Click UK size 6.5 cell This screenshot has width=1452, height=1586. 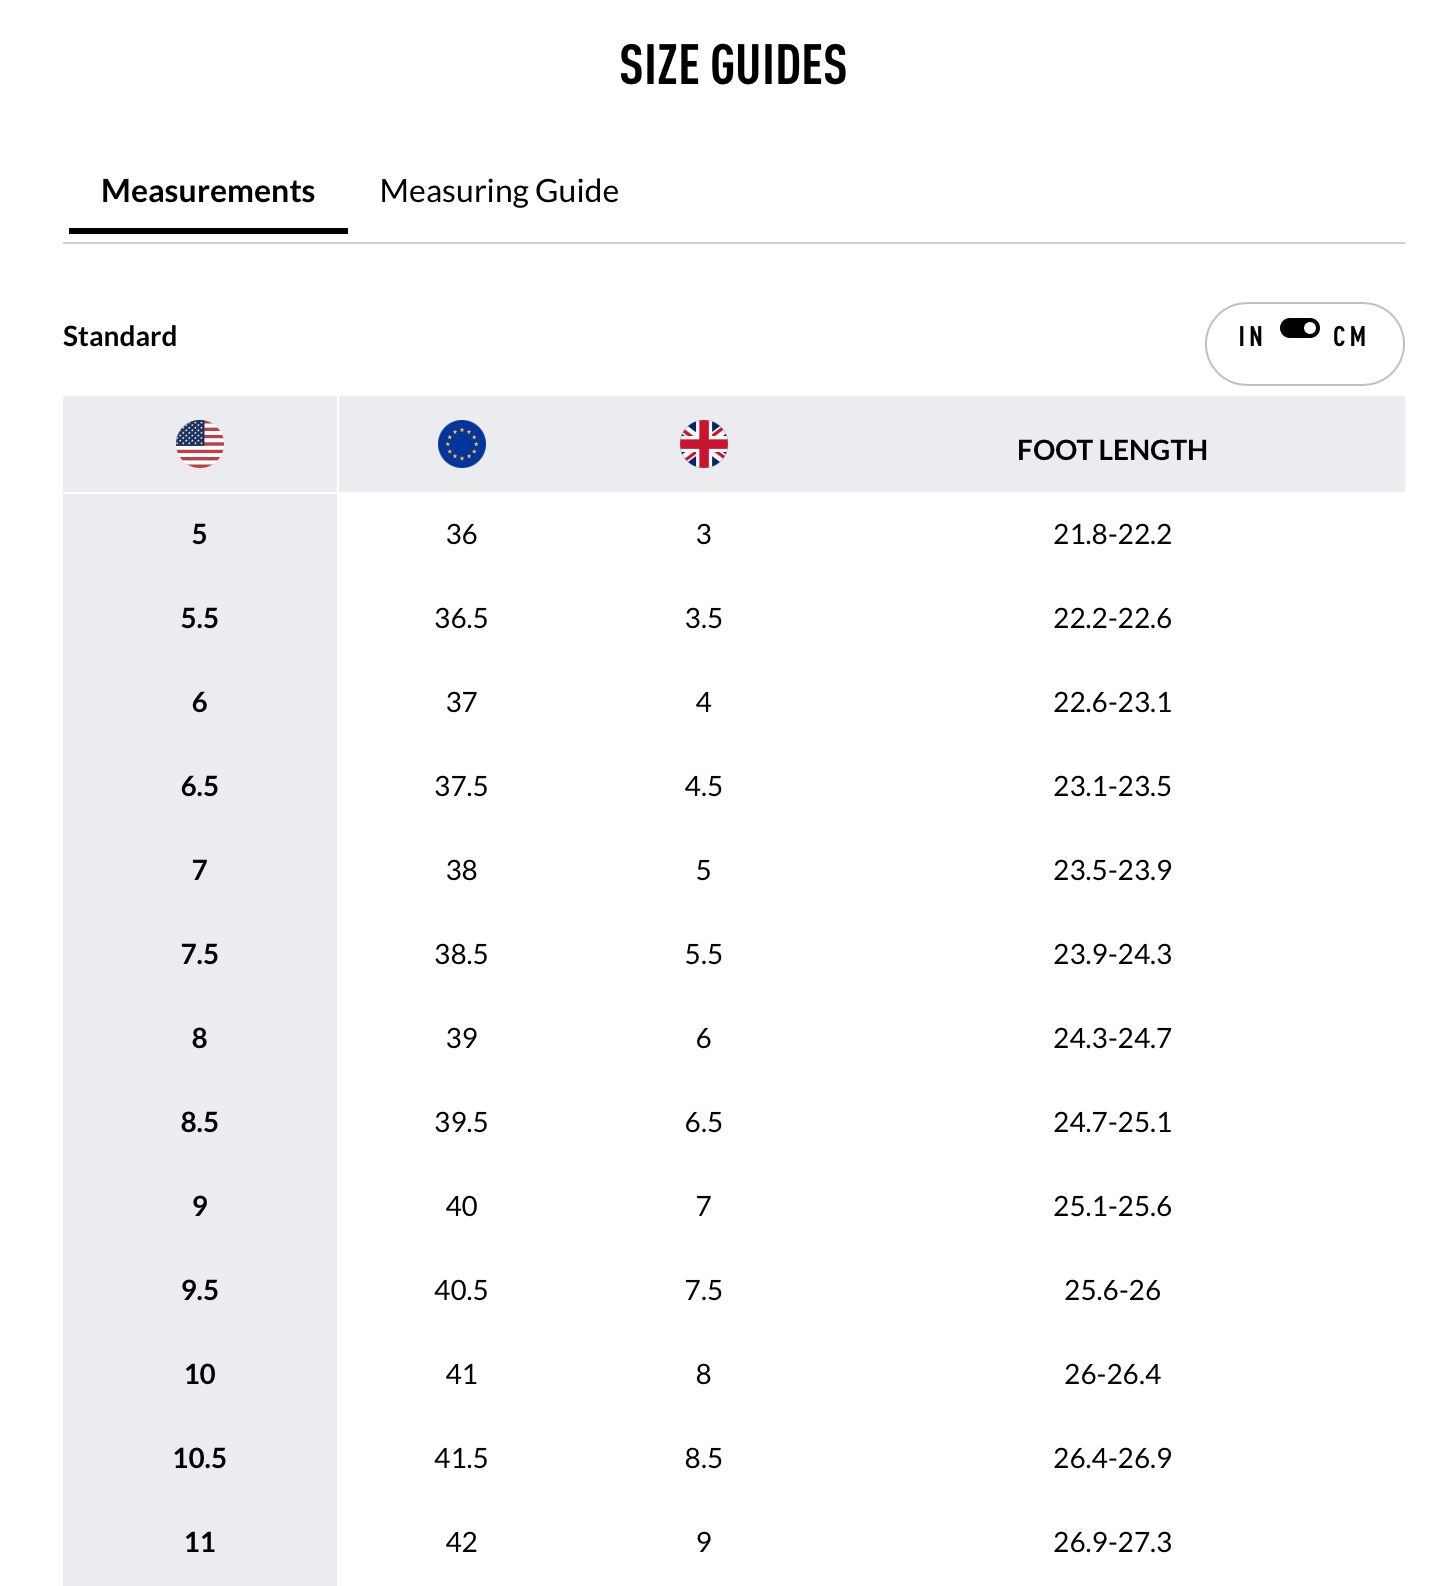tap(704, 1122)
